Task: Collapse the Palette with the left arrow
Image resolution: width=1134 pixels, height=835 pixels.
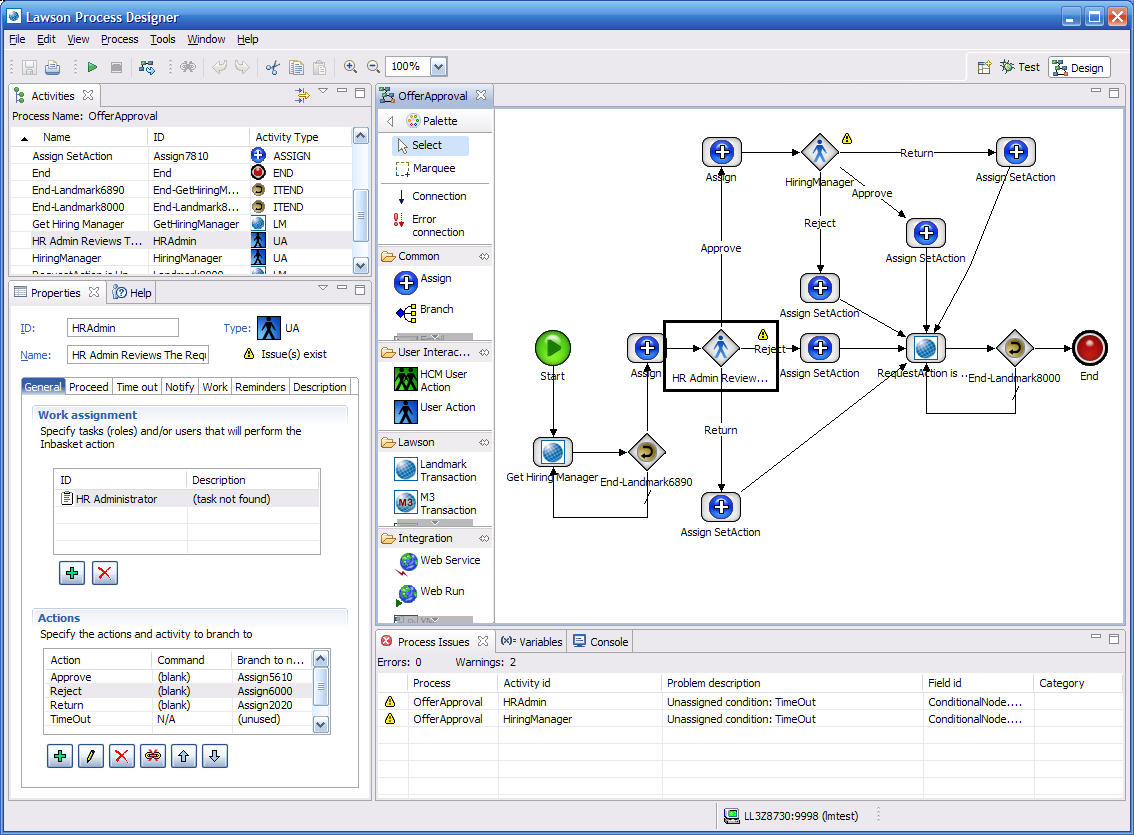Action: (x=390, y=121)
